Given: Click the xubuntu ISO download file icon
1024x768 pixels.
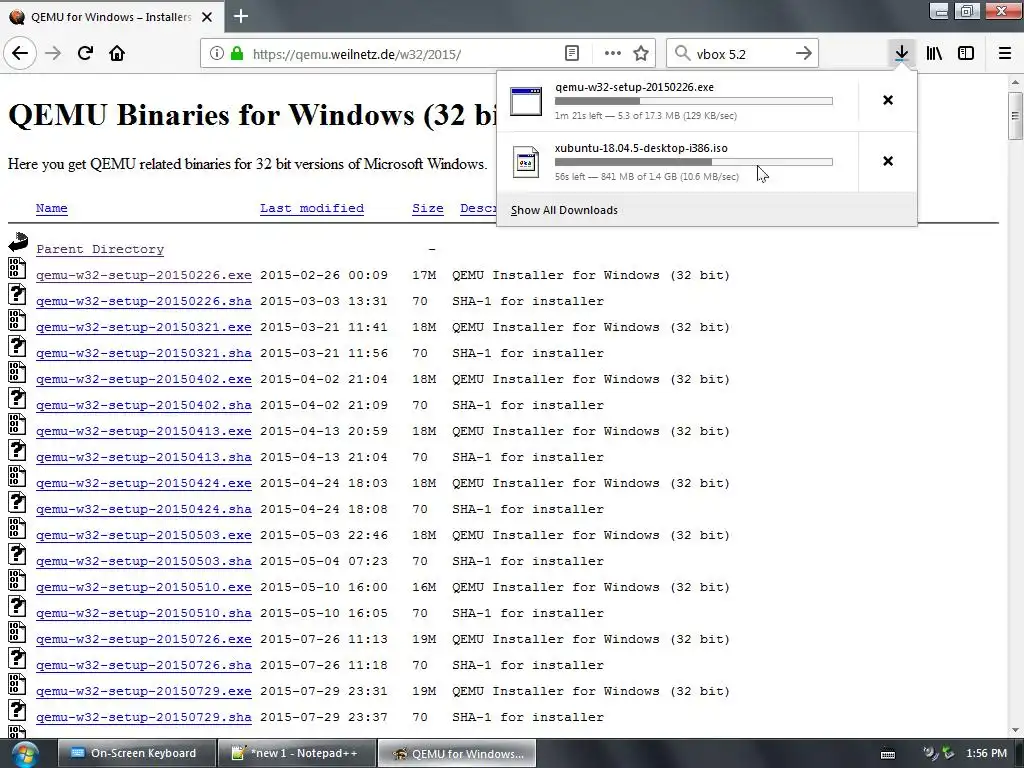Looking at the screenshot, I should point(526,162).
